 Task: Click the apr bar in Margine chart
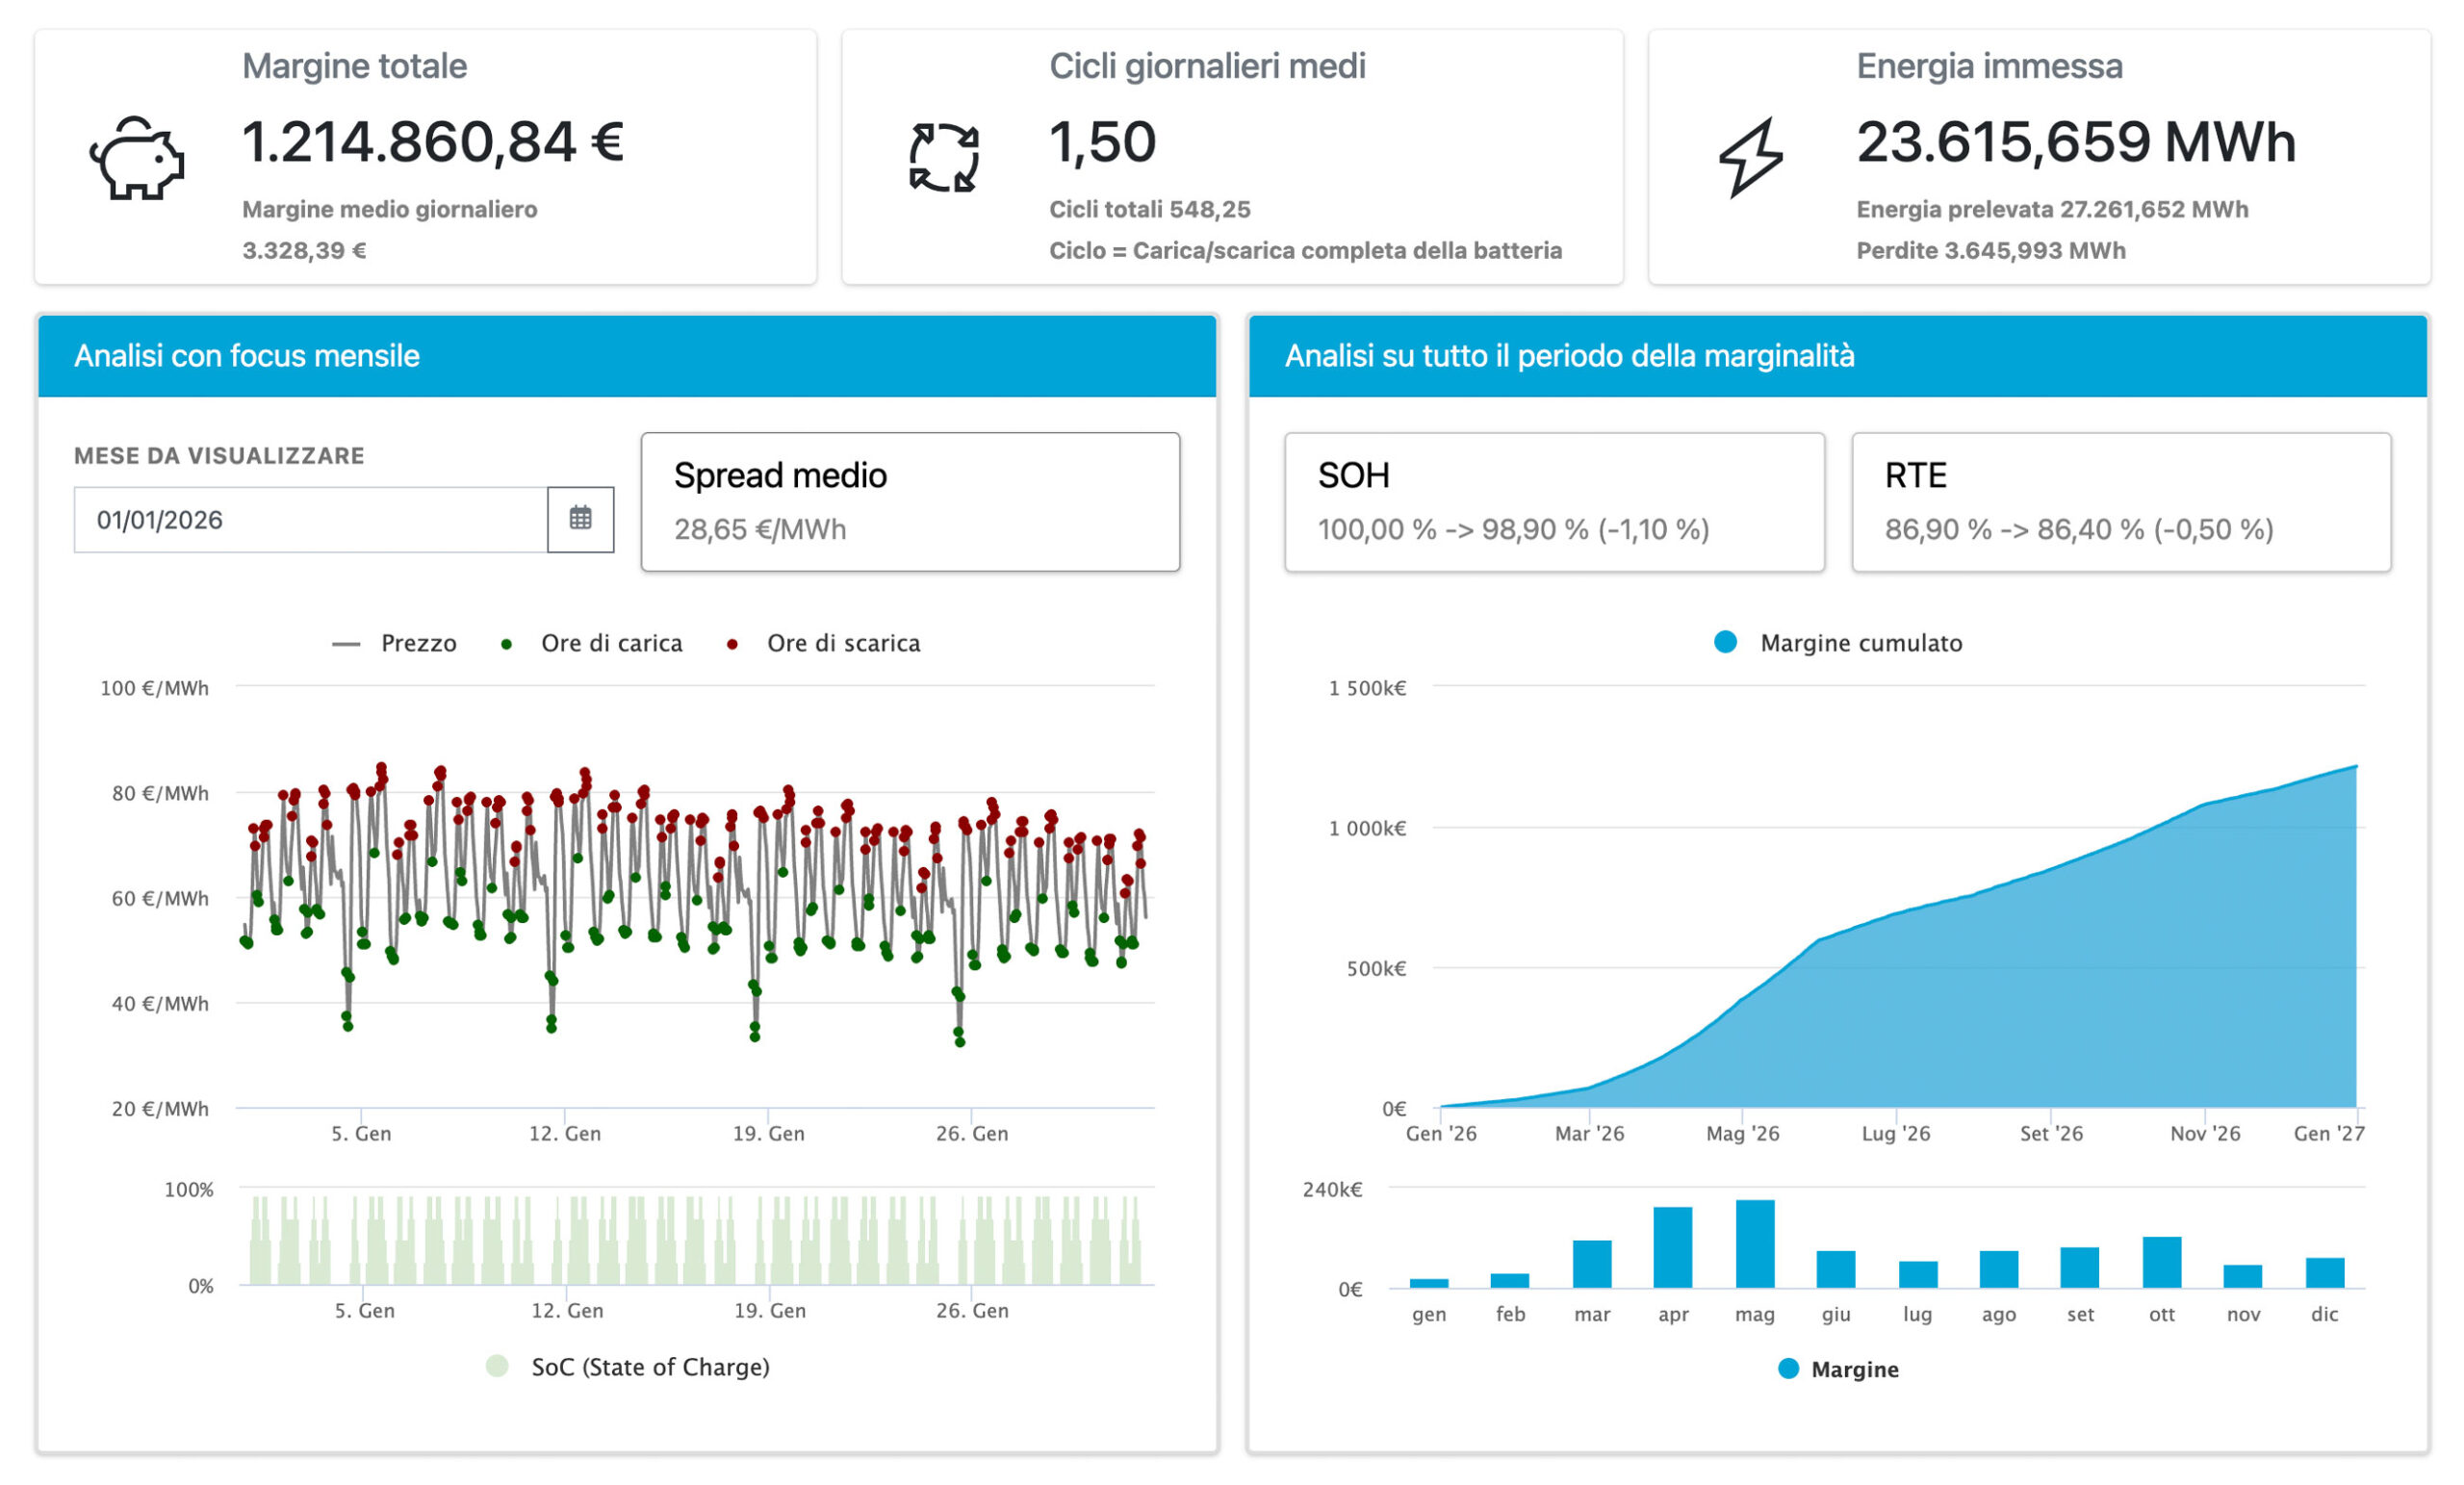(1673, 1247)
